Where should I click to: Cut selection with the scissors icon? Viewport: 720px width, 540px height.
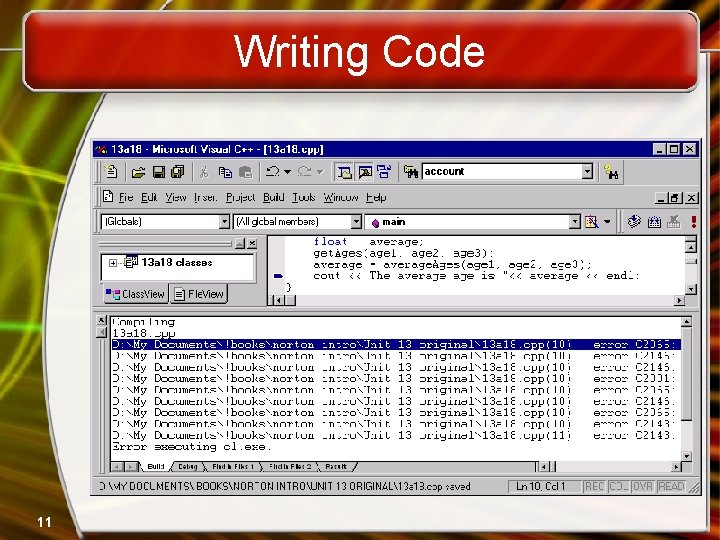point(204,172)
